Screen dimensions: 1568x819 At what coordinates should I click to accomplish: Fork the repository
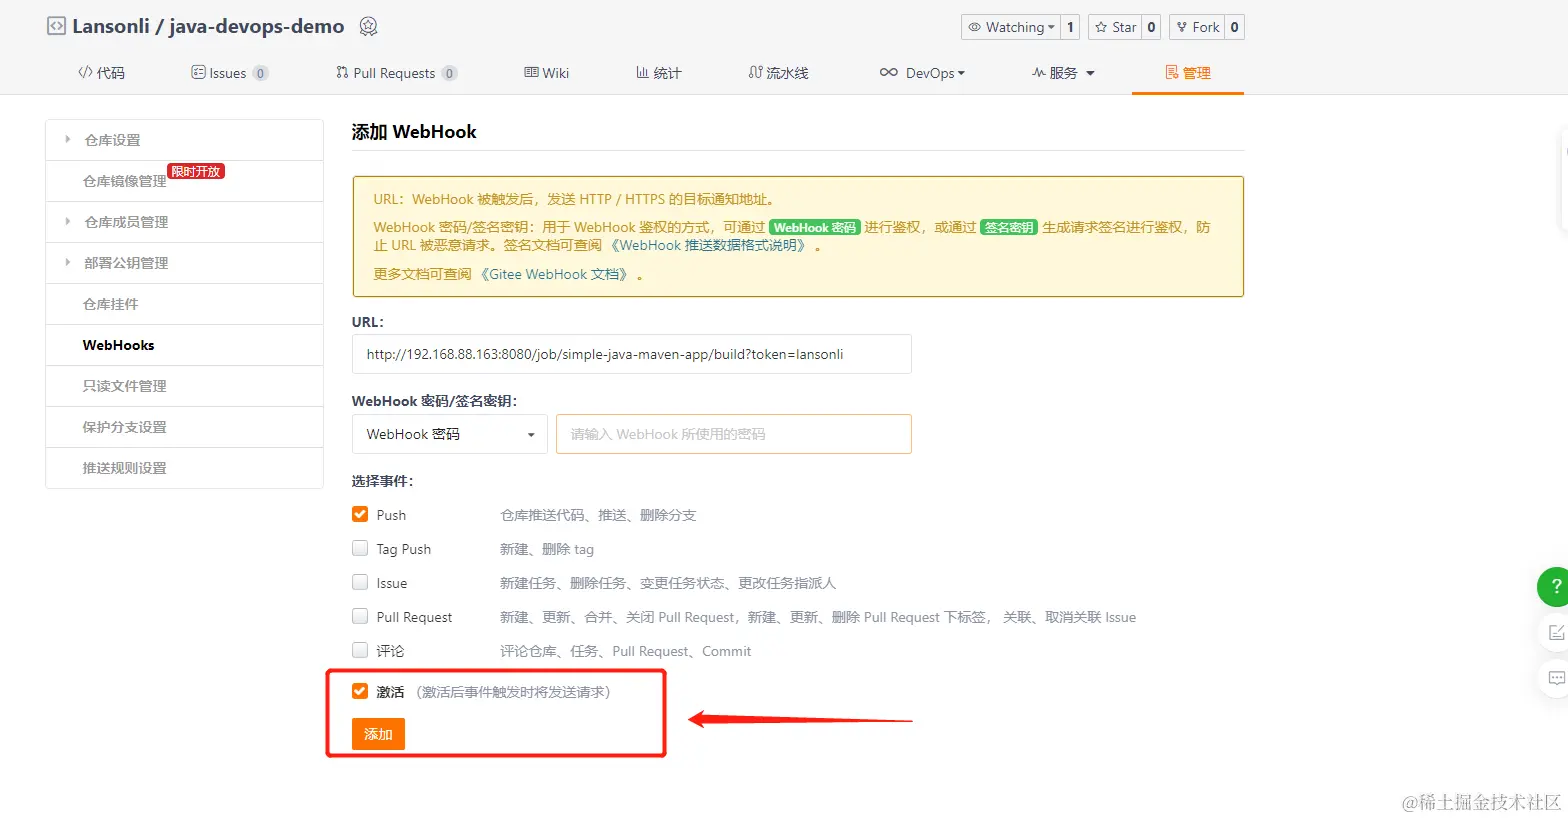tap(1197, 27)
